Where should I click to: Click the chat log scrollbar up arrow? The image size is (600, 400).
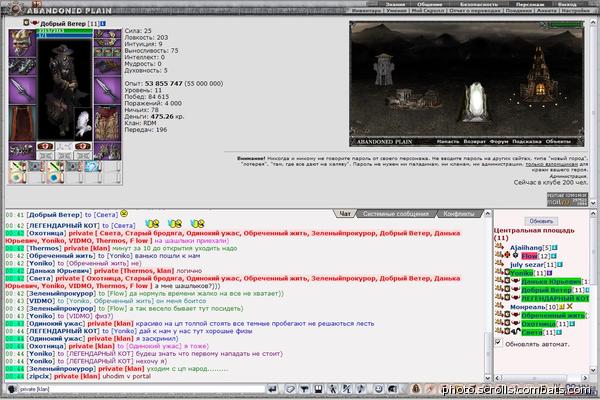tap(488, 213)
